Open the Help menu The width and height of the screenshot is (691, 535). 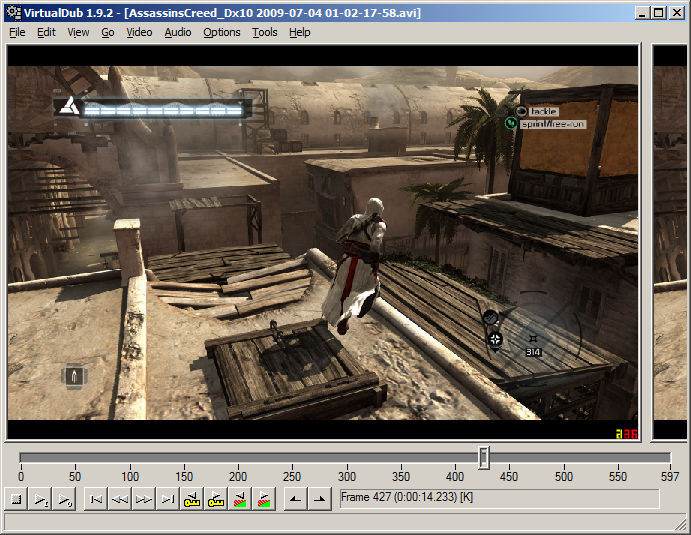pyautogui.click(x=300, y=33)
